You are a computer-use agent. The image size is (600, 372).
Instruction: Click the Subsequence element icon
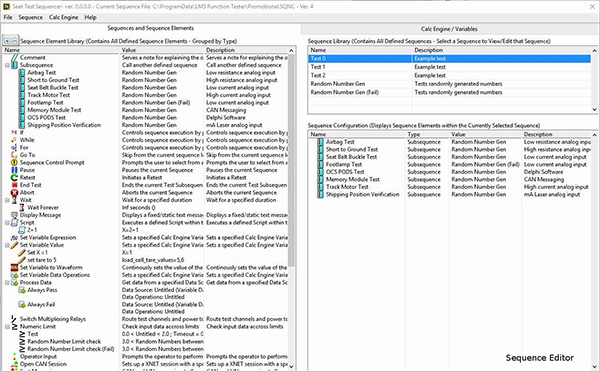pos(14,65)
